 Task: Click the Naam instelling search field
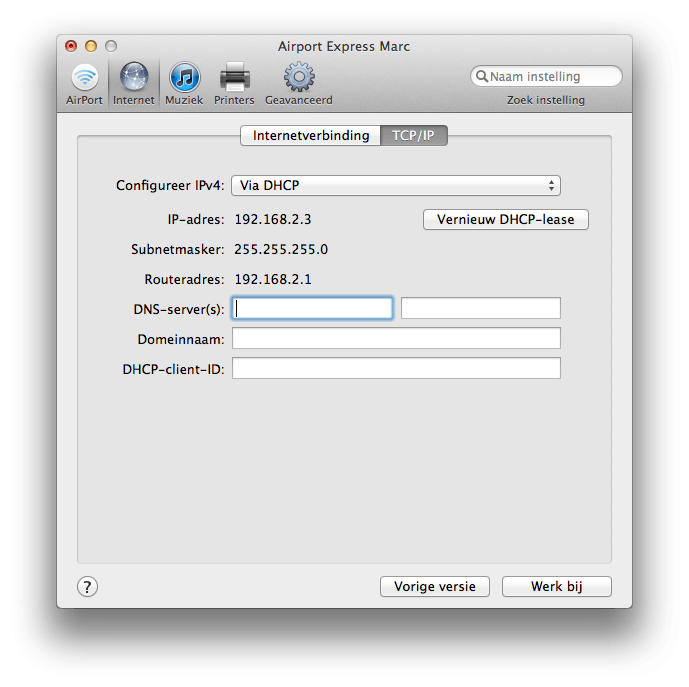tap(546, 76)
